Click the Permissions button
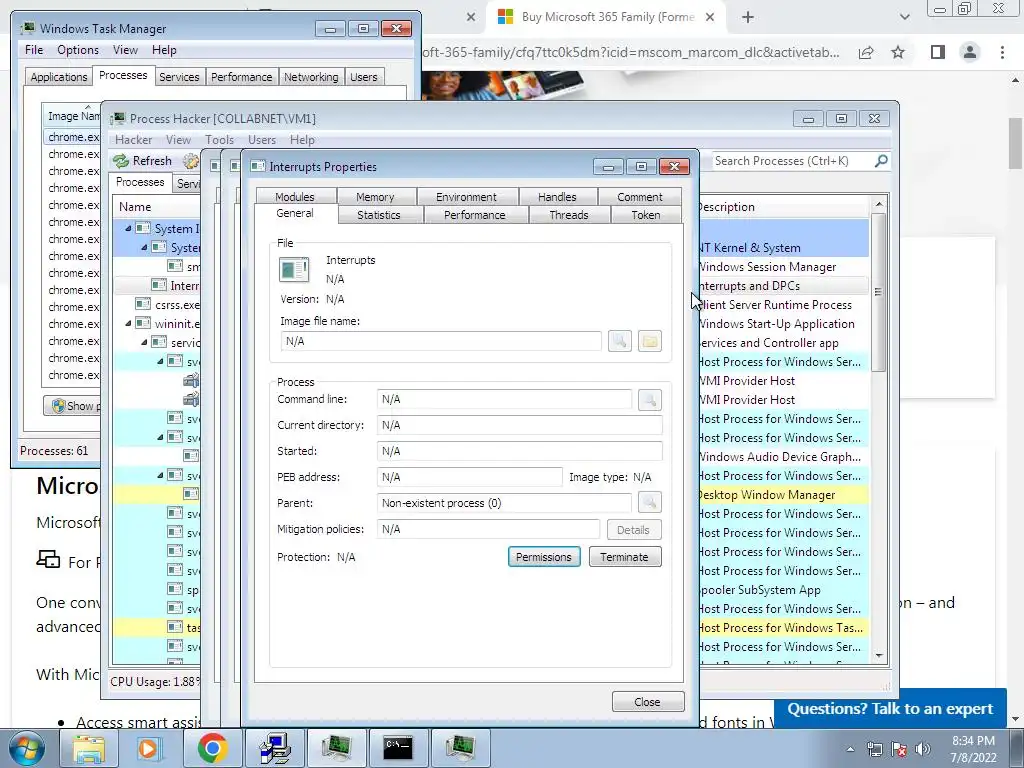The image size is (1024, 768). pos(544,557)
